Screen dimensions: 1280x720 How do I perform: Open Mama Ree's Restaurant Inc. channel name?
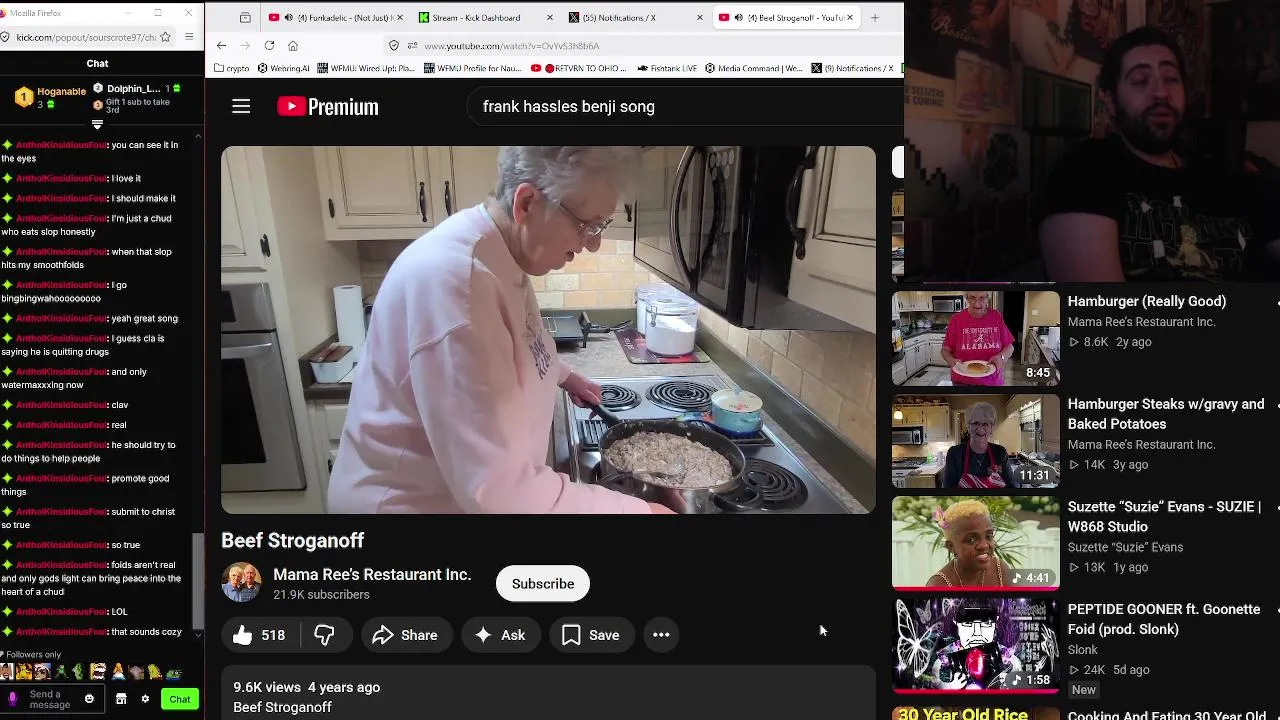pyautogui.click(x=372, y=575)
